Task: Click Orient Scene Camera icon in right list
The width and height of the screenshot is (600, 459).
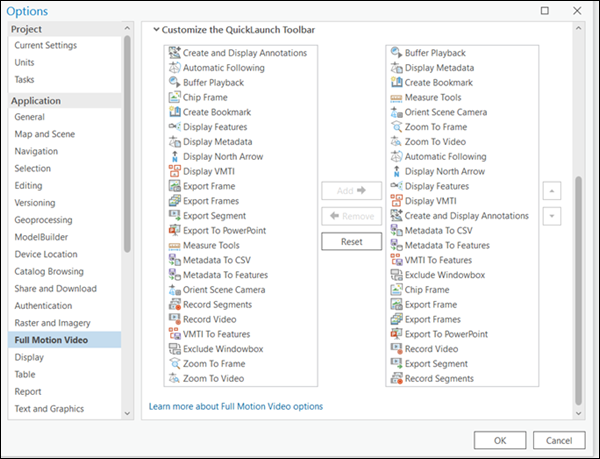Action: 396,112
